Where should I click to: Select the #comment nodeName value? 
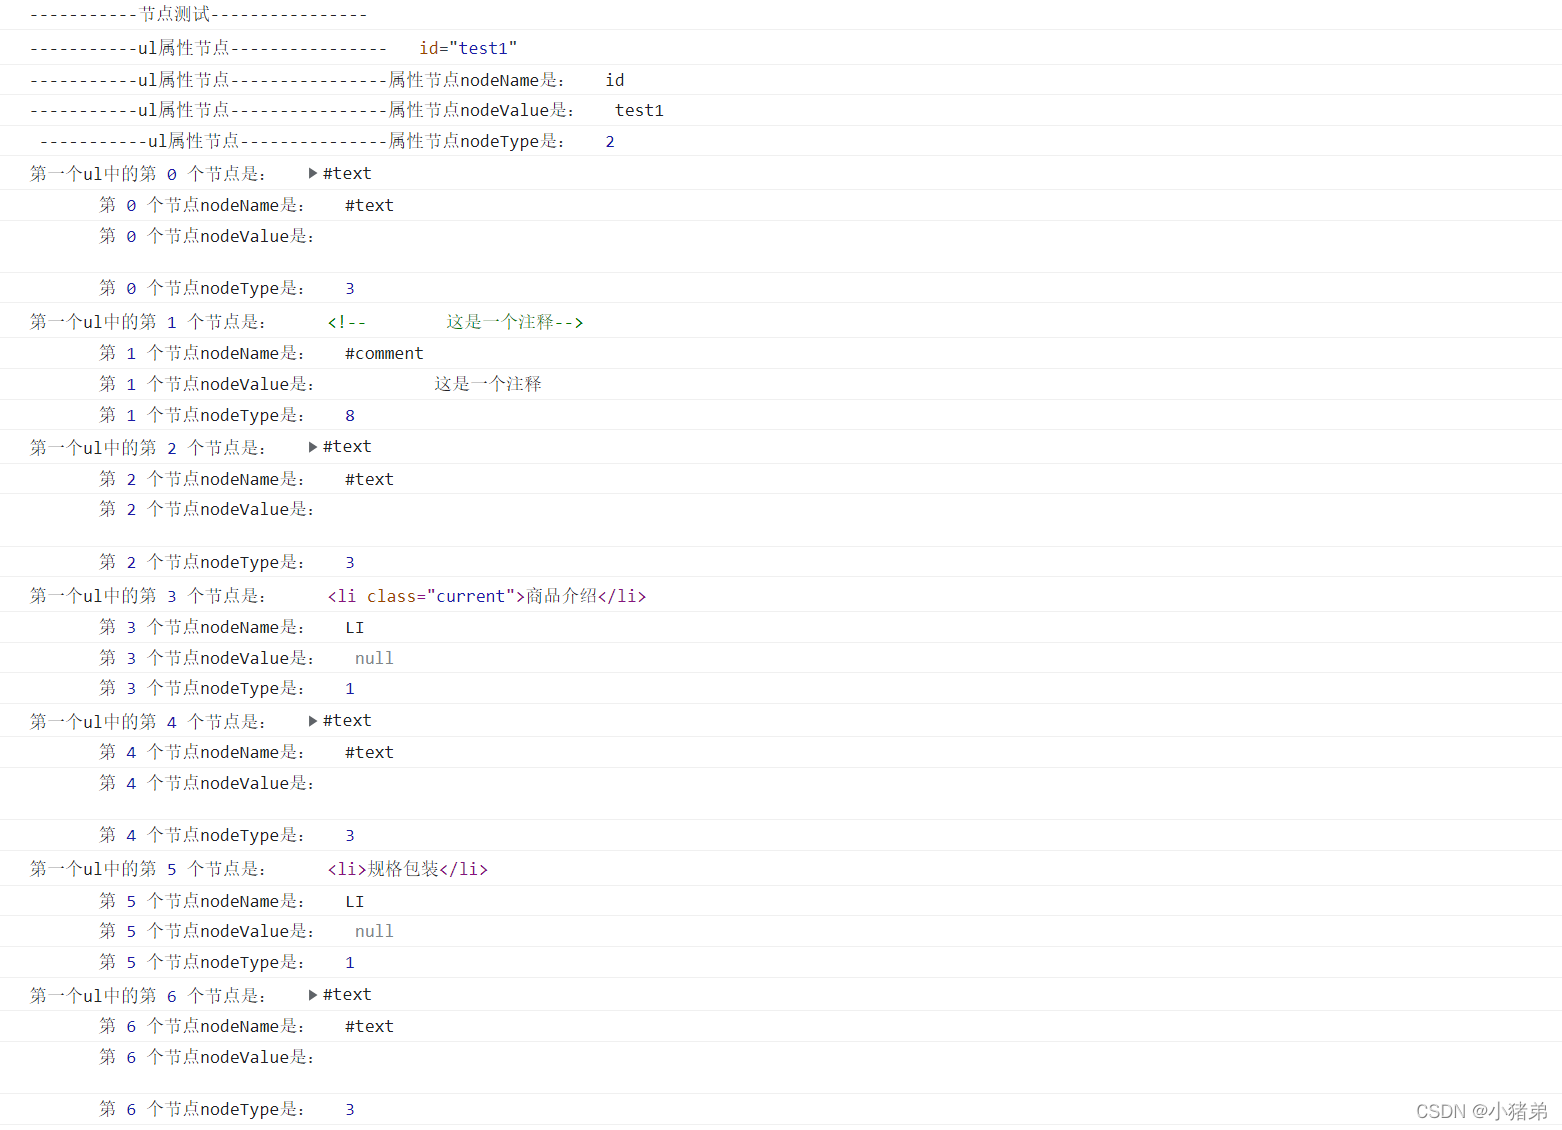(384, 353)
